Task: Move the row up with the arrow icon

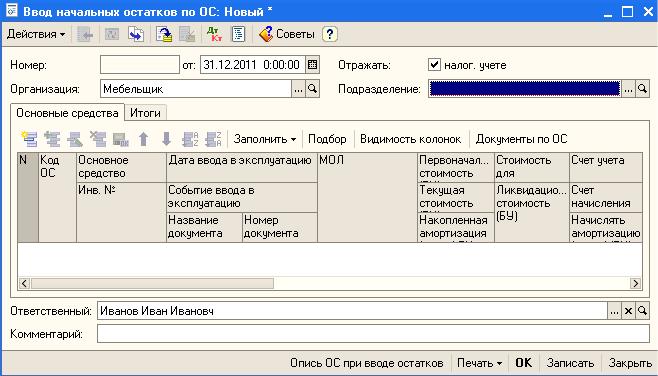Action: coord(144,139)
